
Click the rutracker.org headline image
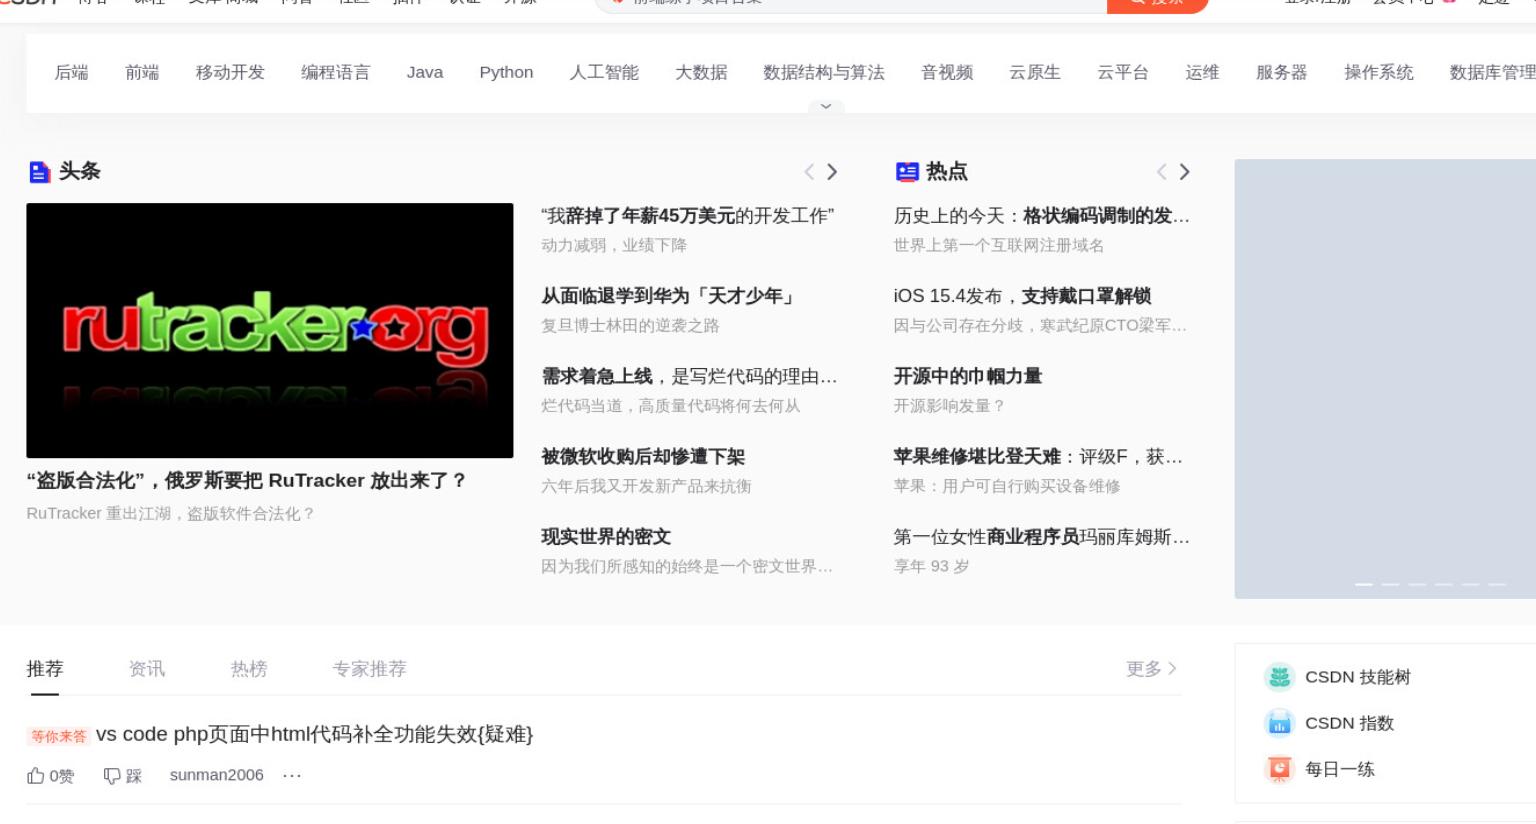270,331
